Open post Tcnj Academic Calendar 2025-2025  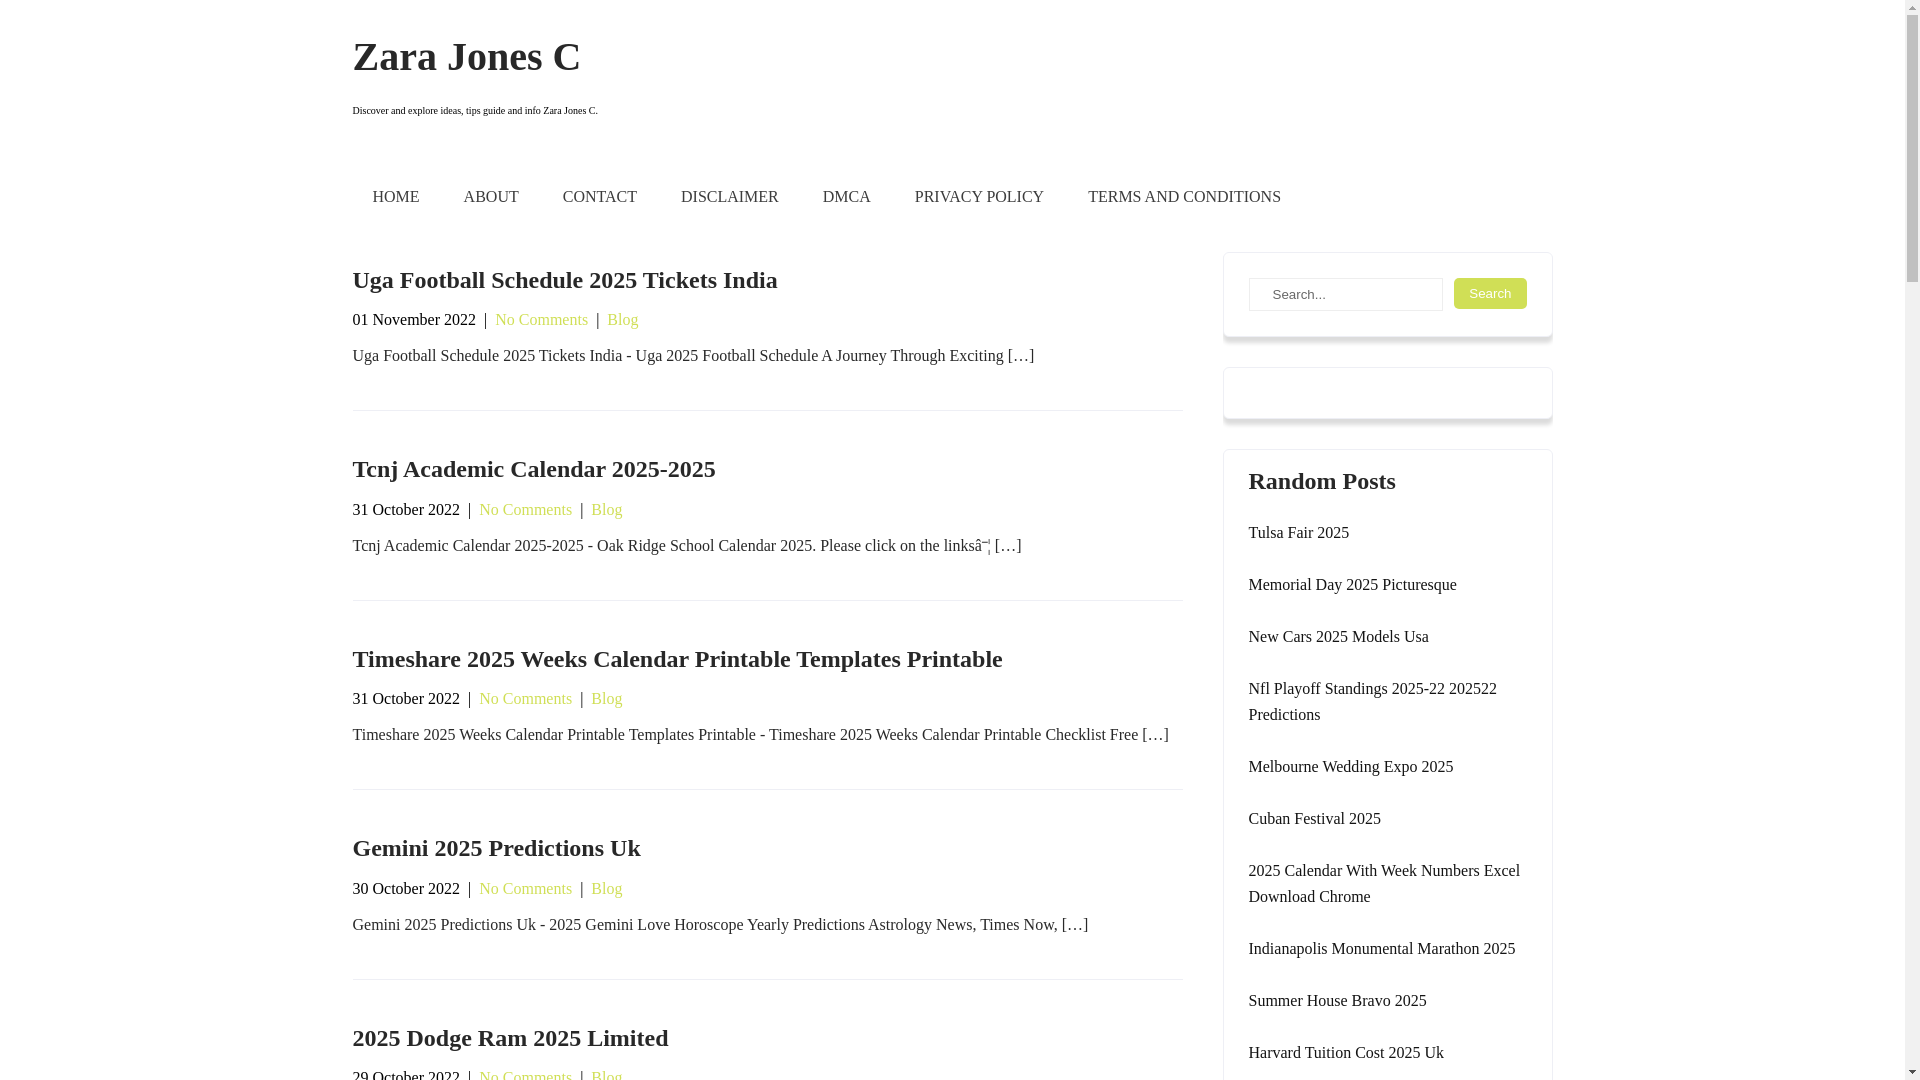point(534,469)
